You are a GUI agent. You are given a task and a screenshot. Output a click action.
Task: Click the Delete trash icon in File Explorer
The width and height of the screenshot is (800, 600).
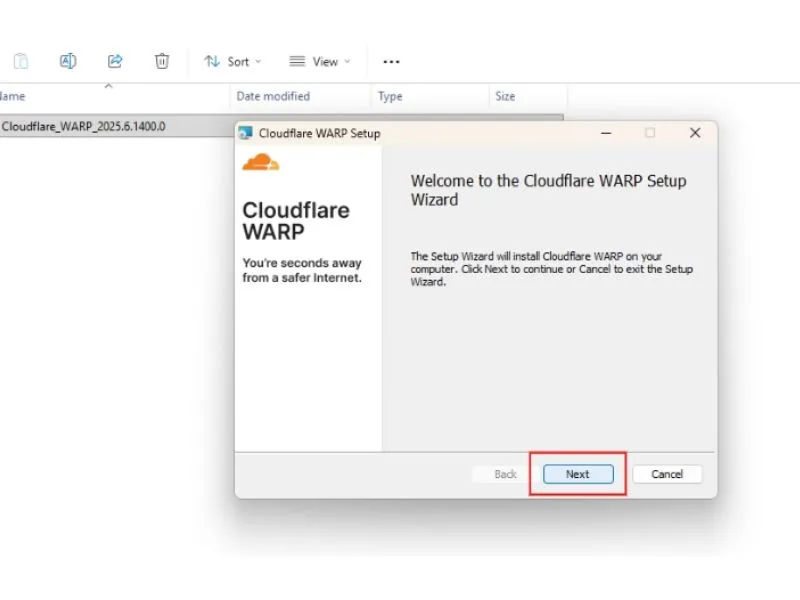162,61
